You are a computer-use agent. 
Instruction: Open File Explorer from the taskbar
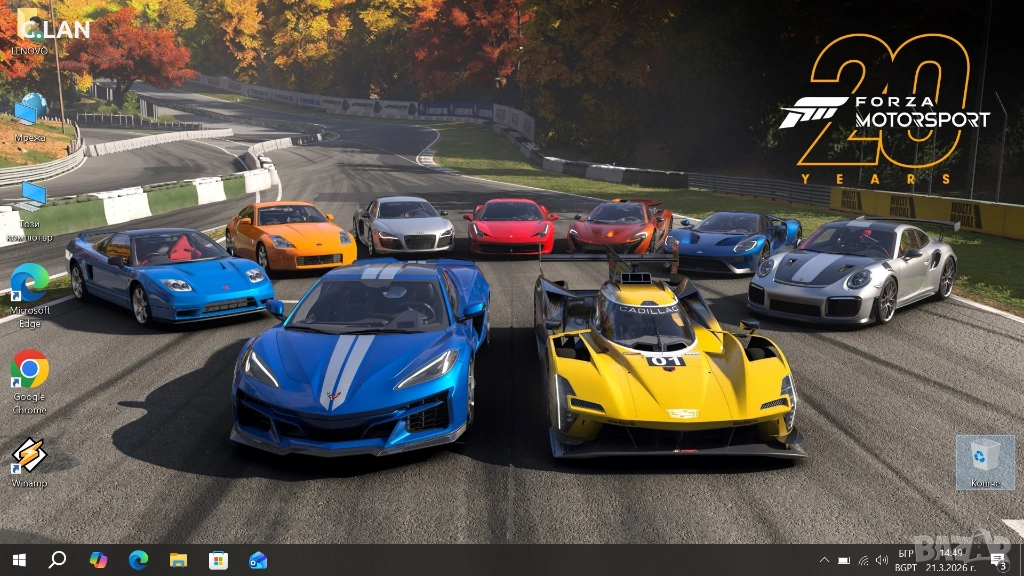[x=178, y=560]
